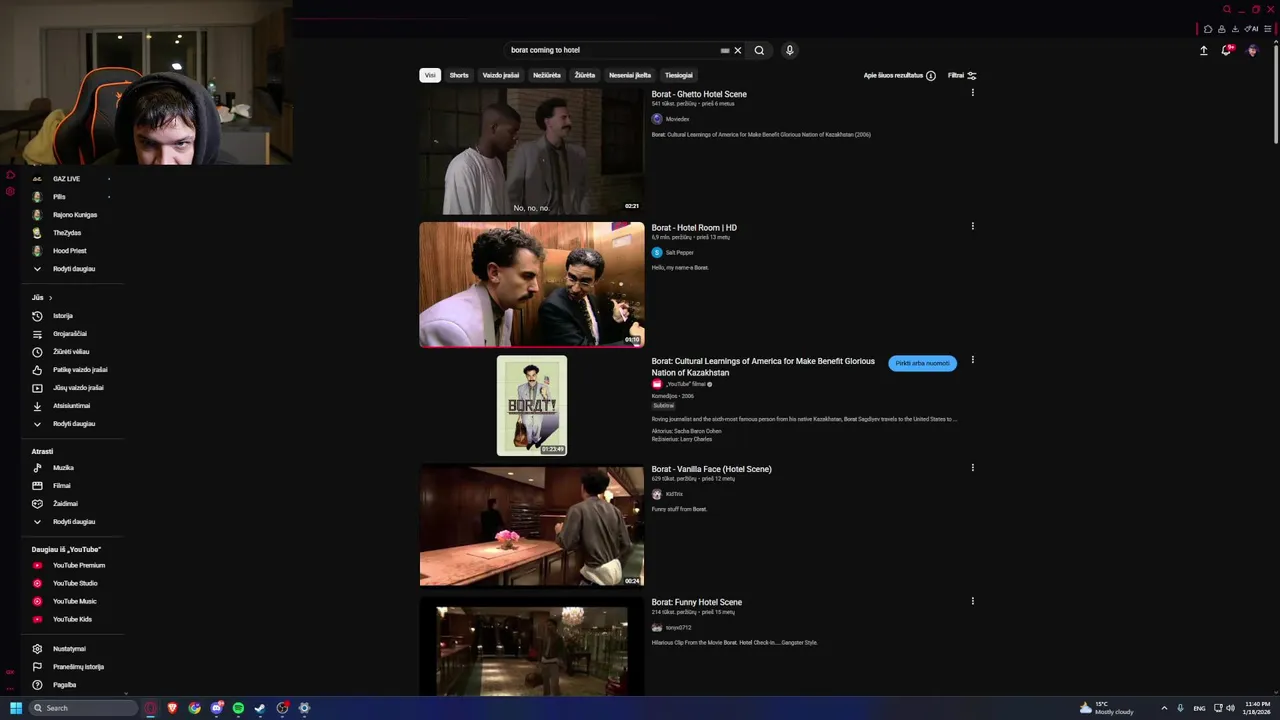The image size is (1280, 720).
Task: Start voice search with the microphone icon
Action: coord(789,50)
